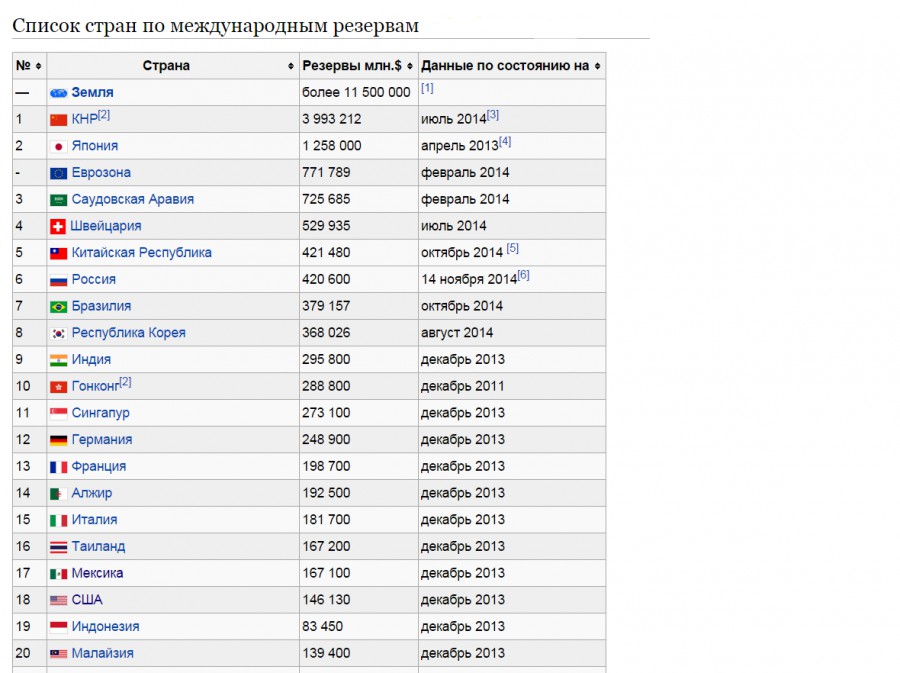The width and height of the screenshot is (900, 673).
Task: Open the Земля link
Action: pyautogui.click(x=92, y=92)
